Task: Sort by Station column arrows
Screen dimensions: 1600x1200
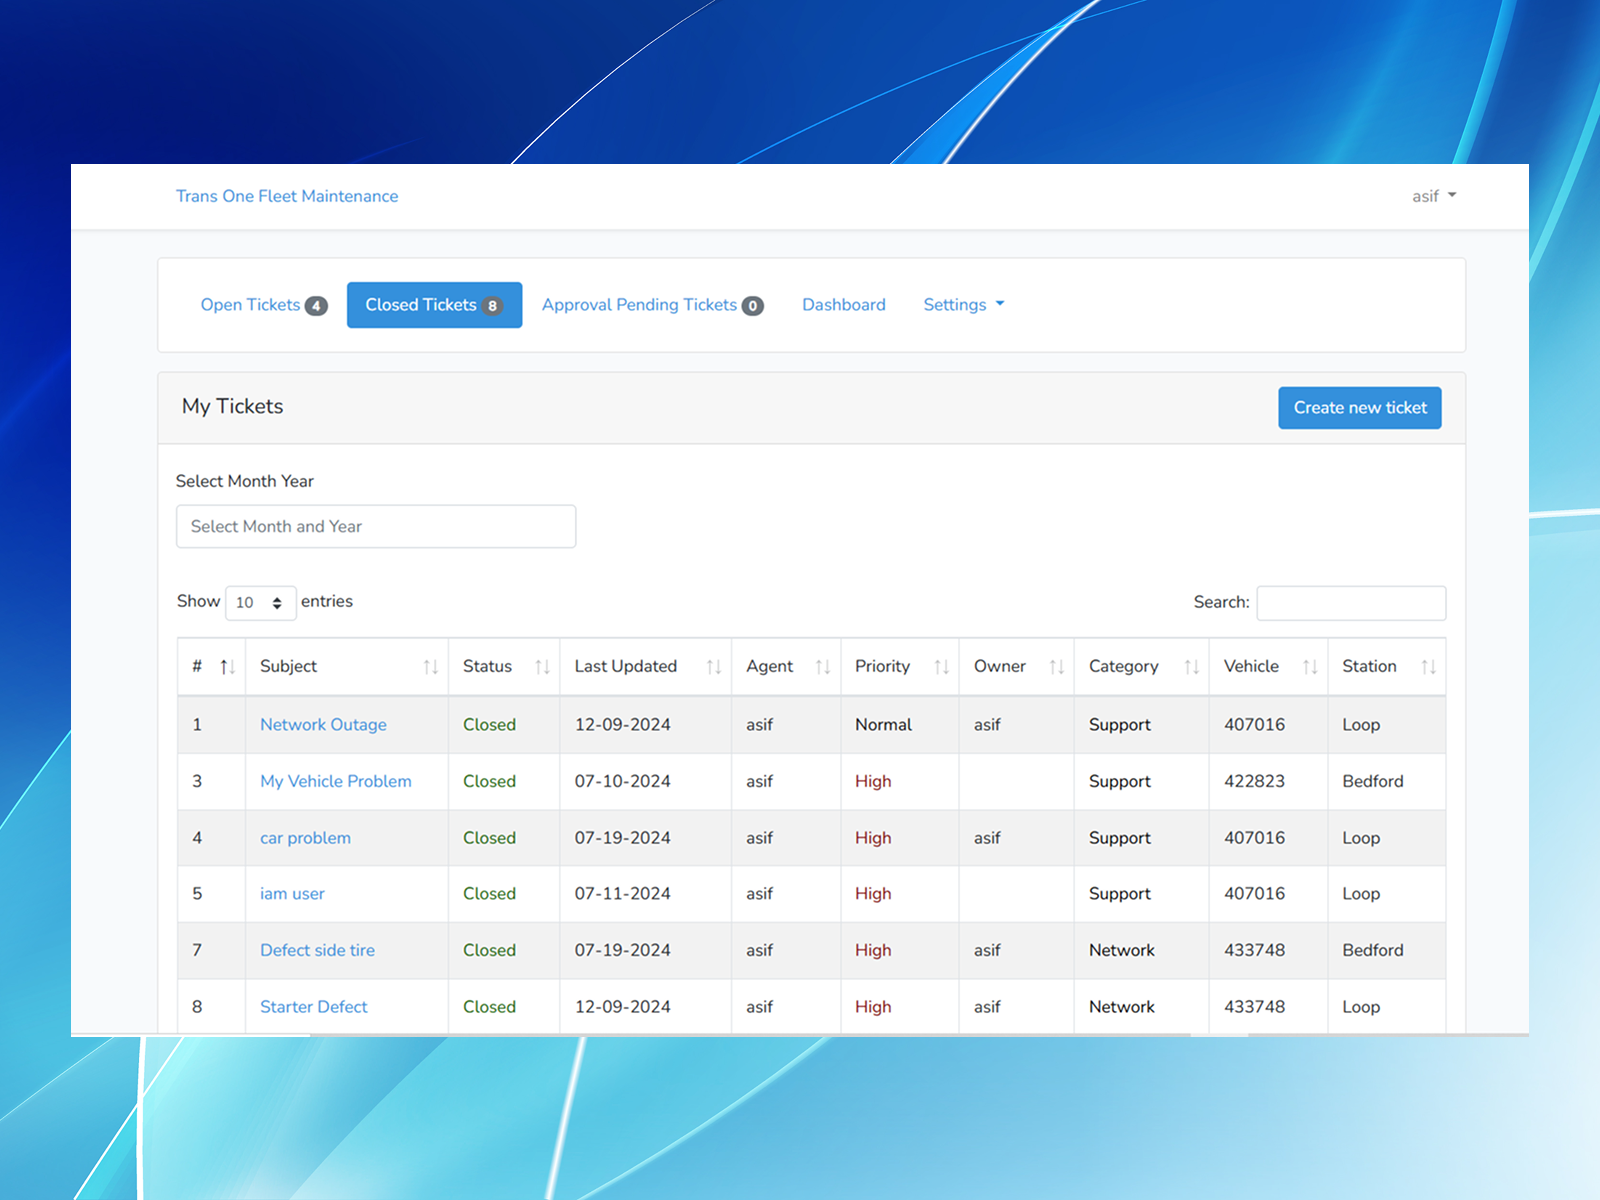Action: coord(1428,667)
